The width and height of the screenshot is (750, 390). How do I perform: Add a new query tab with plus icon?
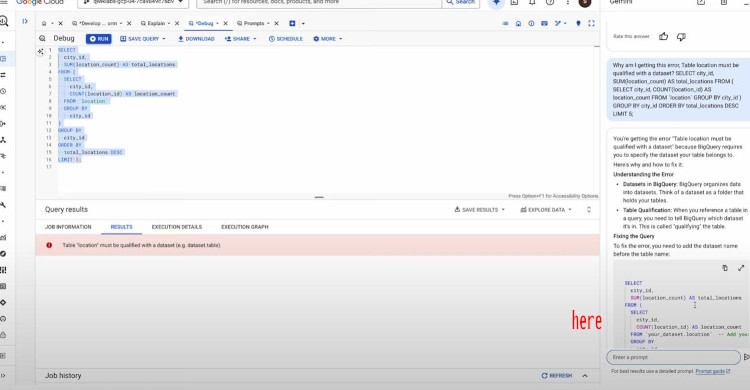(x=292, y=23)
